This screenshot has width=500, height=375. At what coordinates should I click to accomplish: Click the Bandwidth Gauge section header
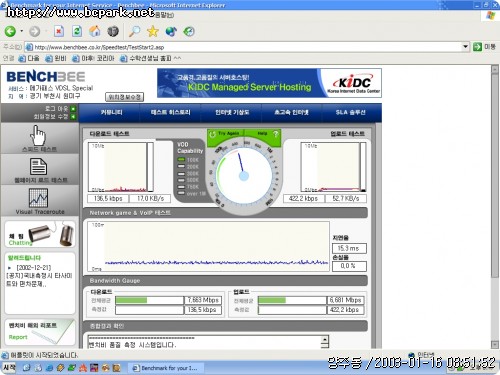225,281
